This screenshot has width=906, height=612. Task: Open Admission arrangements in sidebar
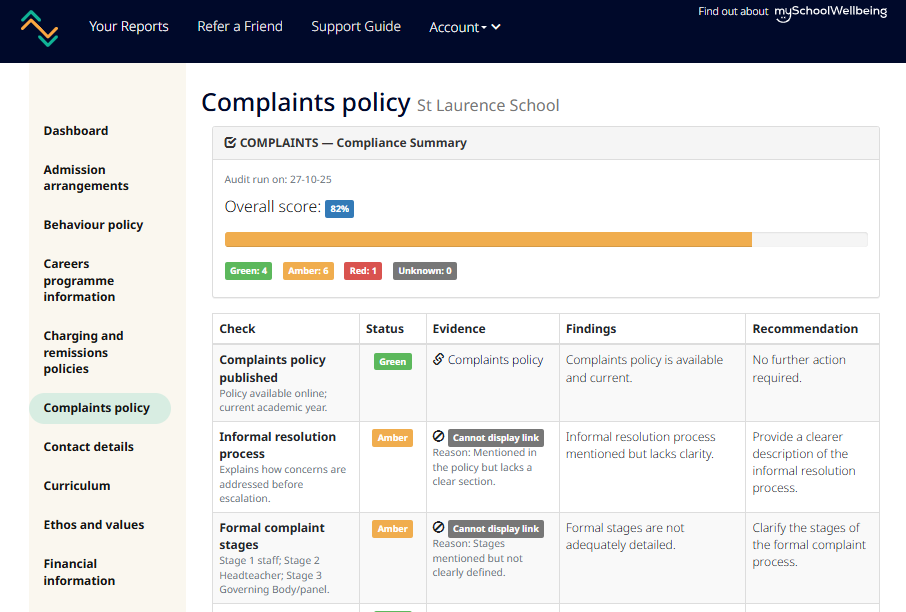coord(86,178)
